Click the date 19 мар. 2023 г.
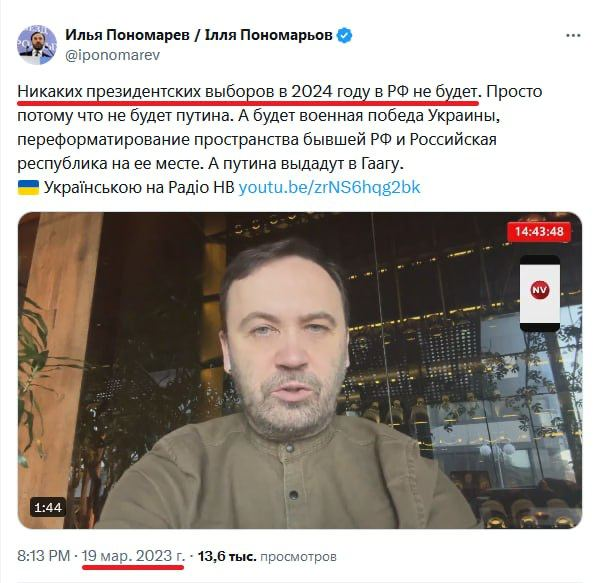 [133, 556]
